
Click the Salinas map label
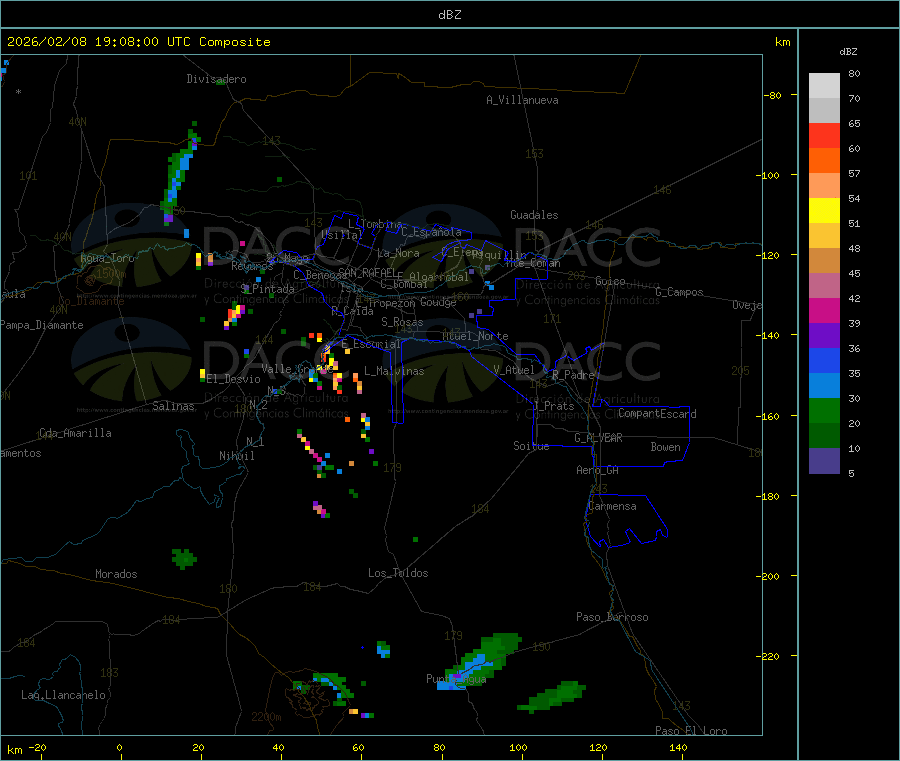pos(173,406)
